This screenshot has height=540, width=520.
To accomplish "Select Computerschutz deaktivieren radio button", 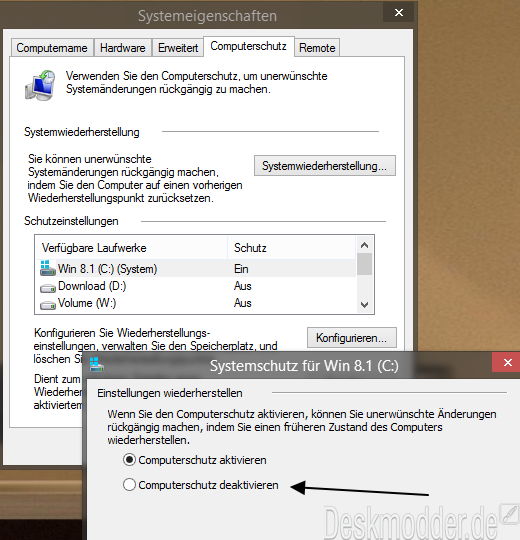I will pos(129,485).
